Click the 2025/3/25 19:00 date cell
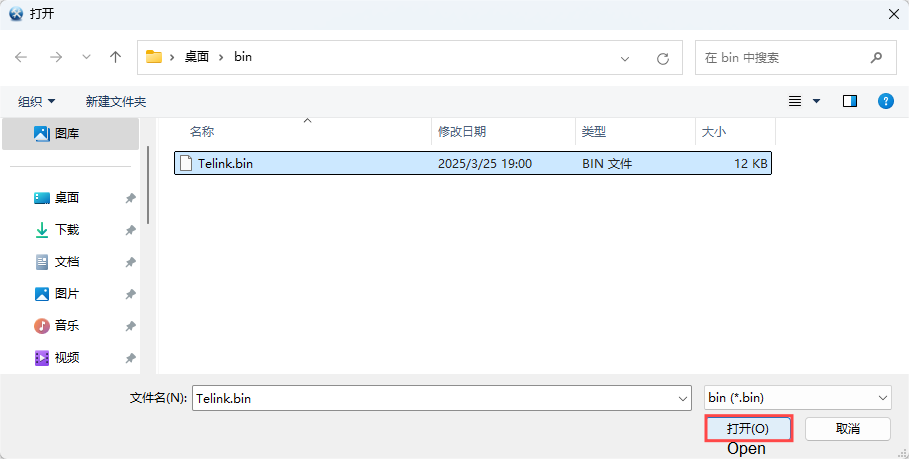 click(x=485, y=163)
